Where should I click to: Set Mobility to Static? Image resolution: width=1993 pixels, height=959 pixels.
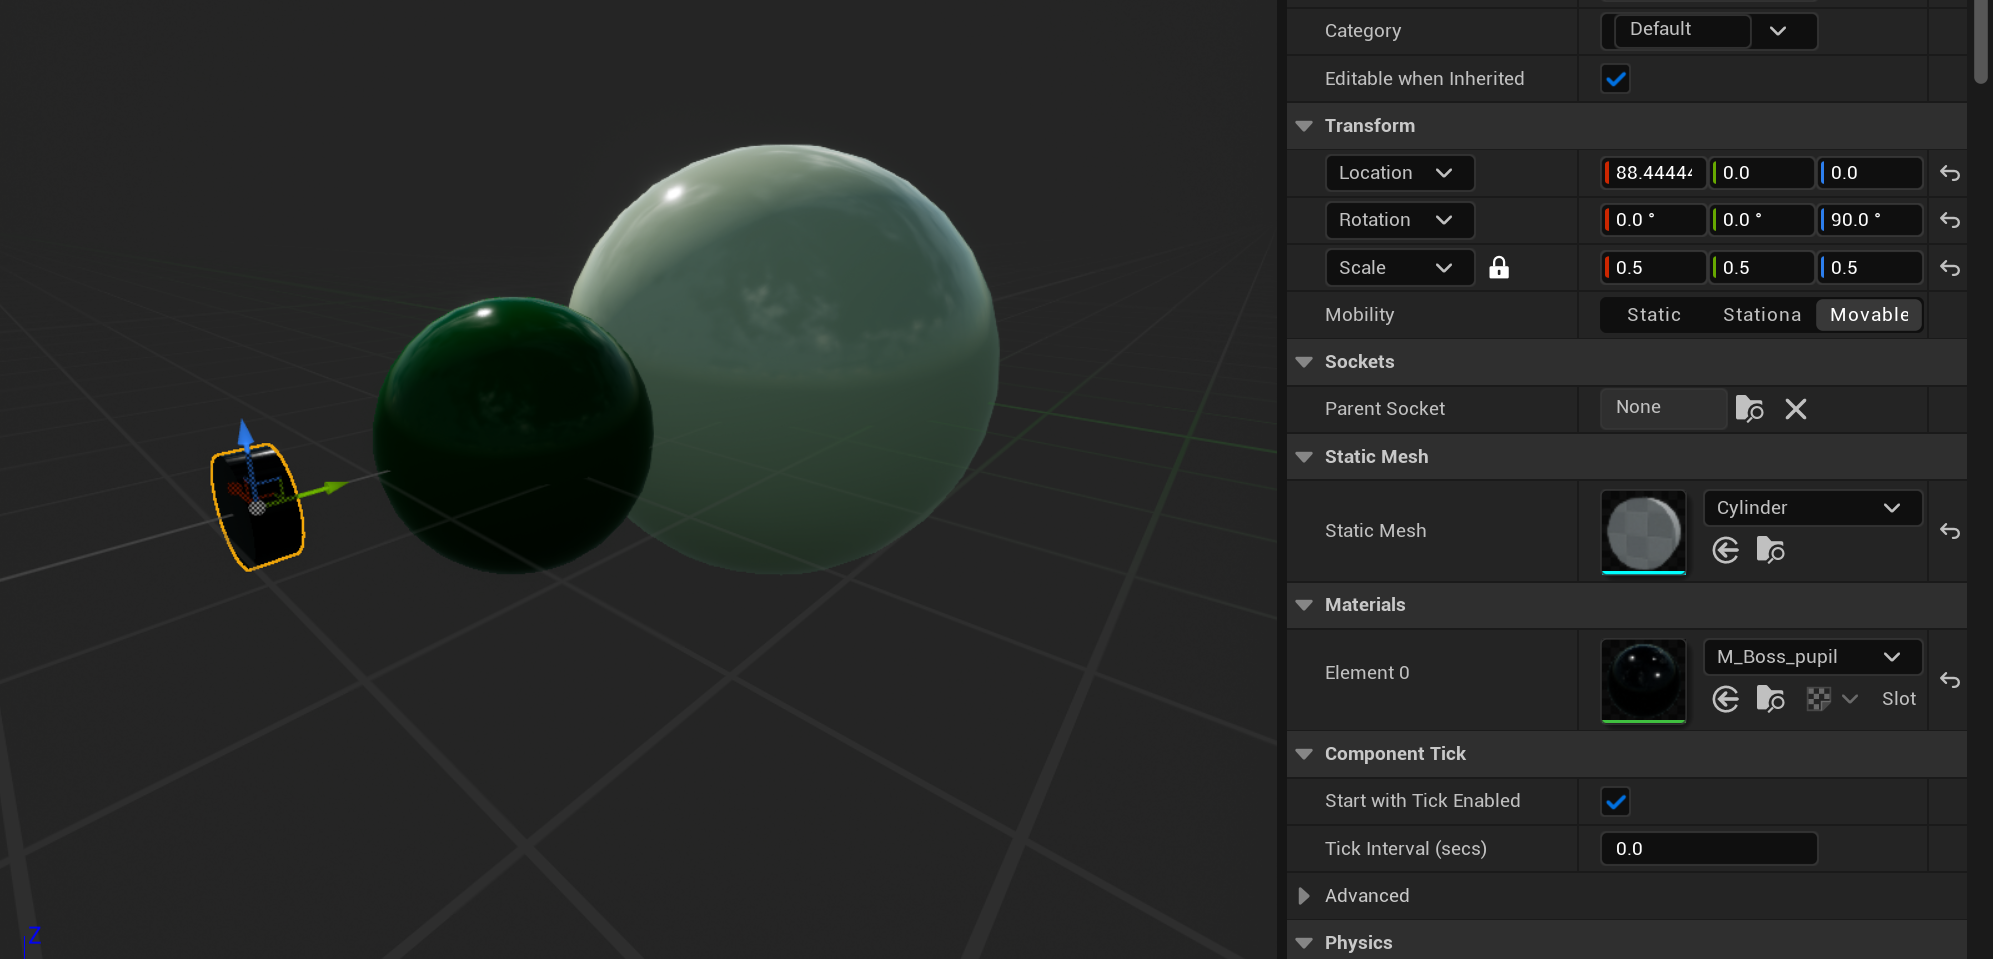(x=1653, y=315)
